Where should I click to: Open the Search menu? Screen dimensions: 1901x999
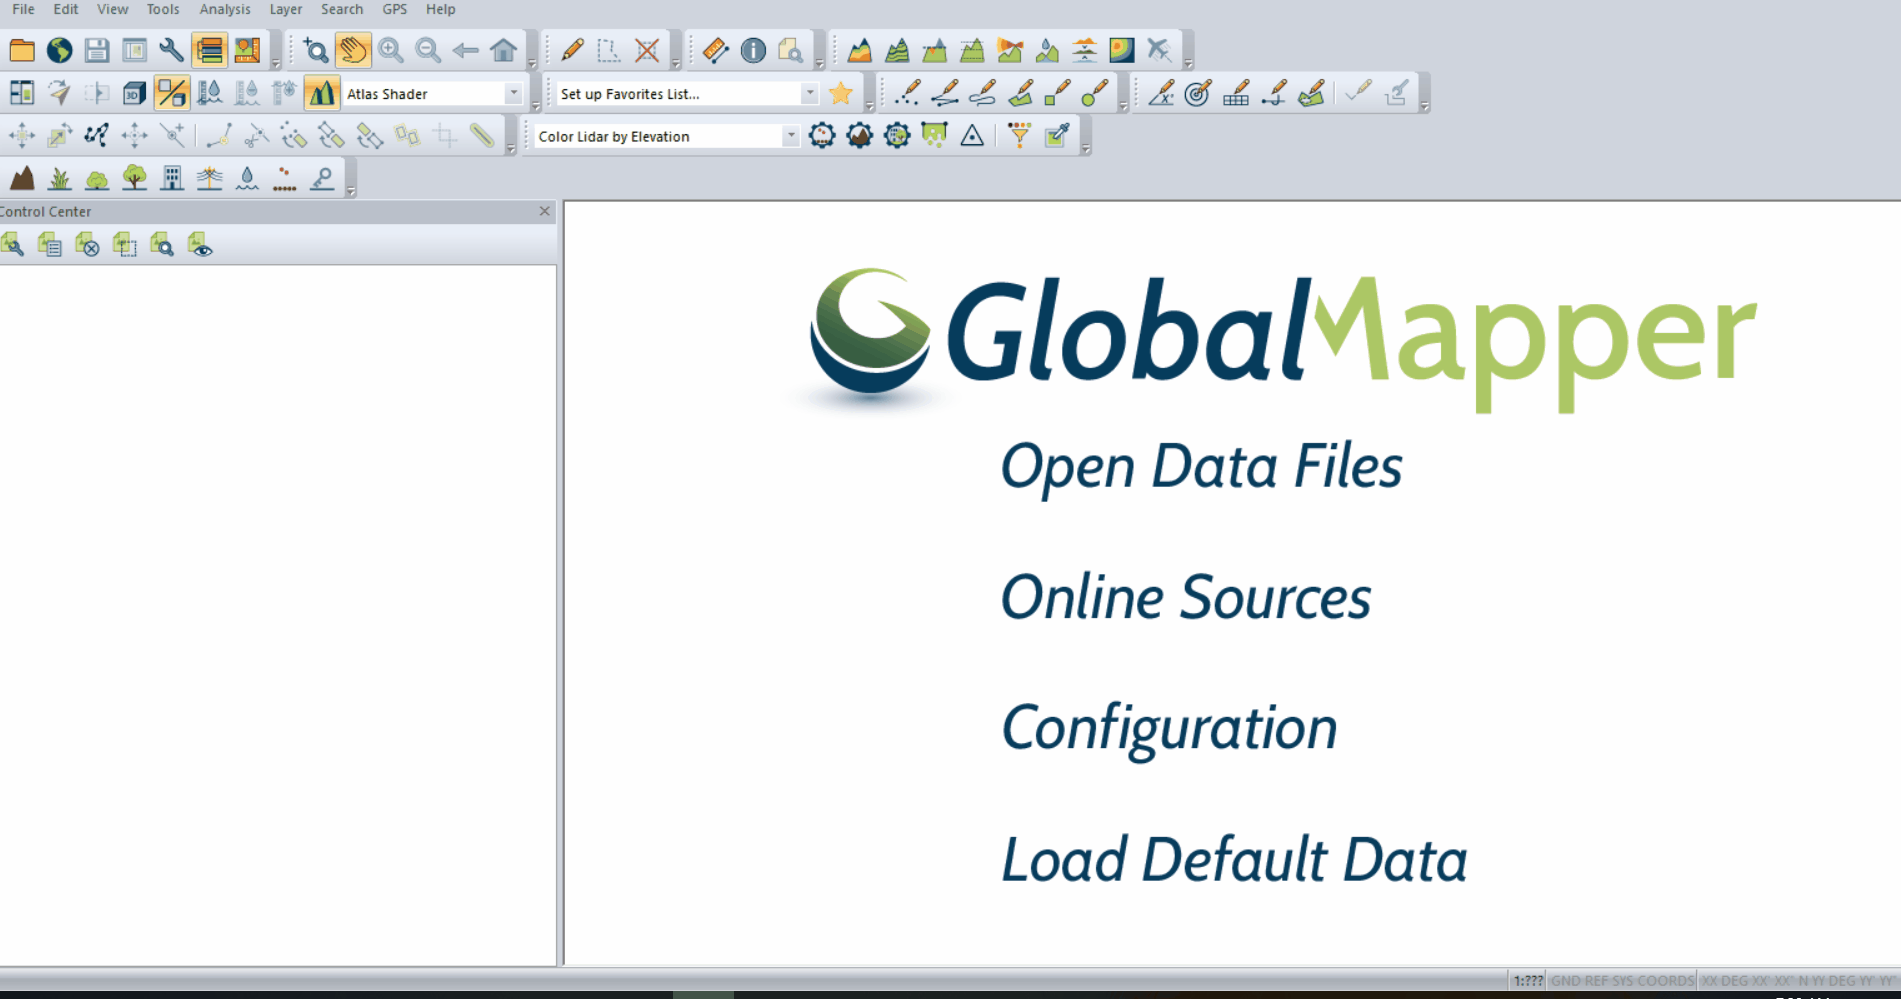[342, 9]
